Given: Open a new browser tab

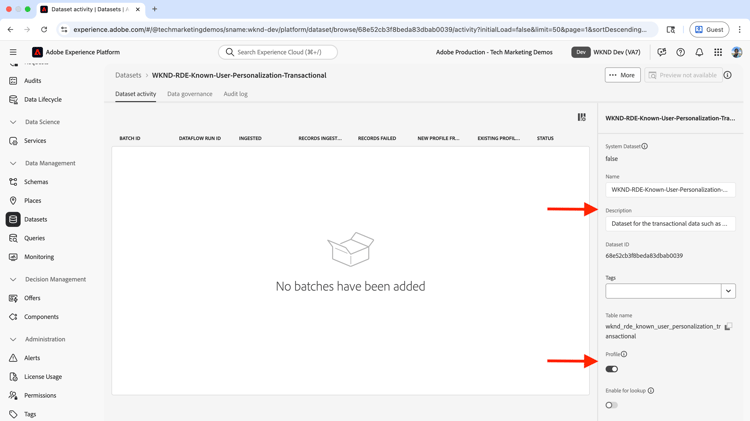Looking at the screenshot, I should coord(154,9).
